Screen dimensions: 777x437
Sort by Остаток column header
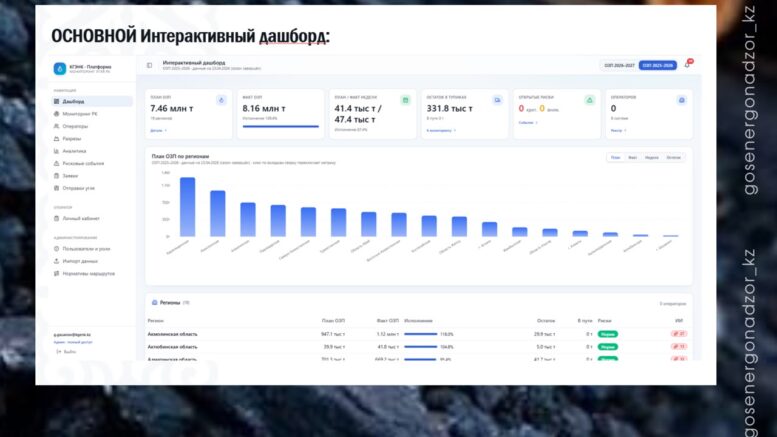tap(546, 321)
